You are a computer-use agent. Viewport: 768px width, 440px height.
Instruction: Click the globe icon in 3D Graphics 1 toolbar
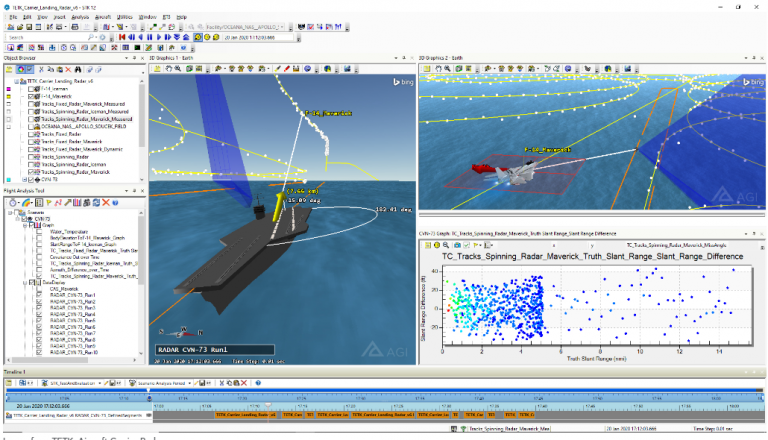pos(327,69)
